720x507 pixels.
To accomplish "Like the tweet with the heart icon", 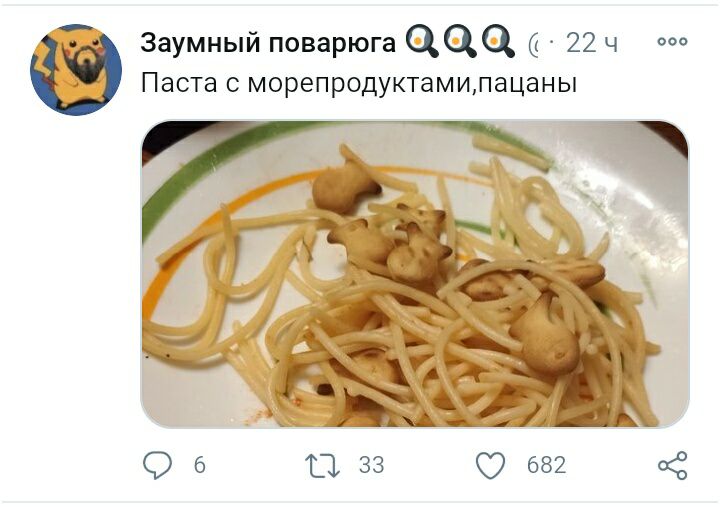I will tap(490, 465).
